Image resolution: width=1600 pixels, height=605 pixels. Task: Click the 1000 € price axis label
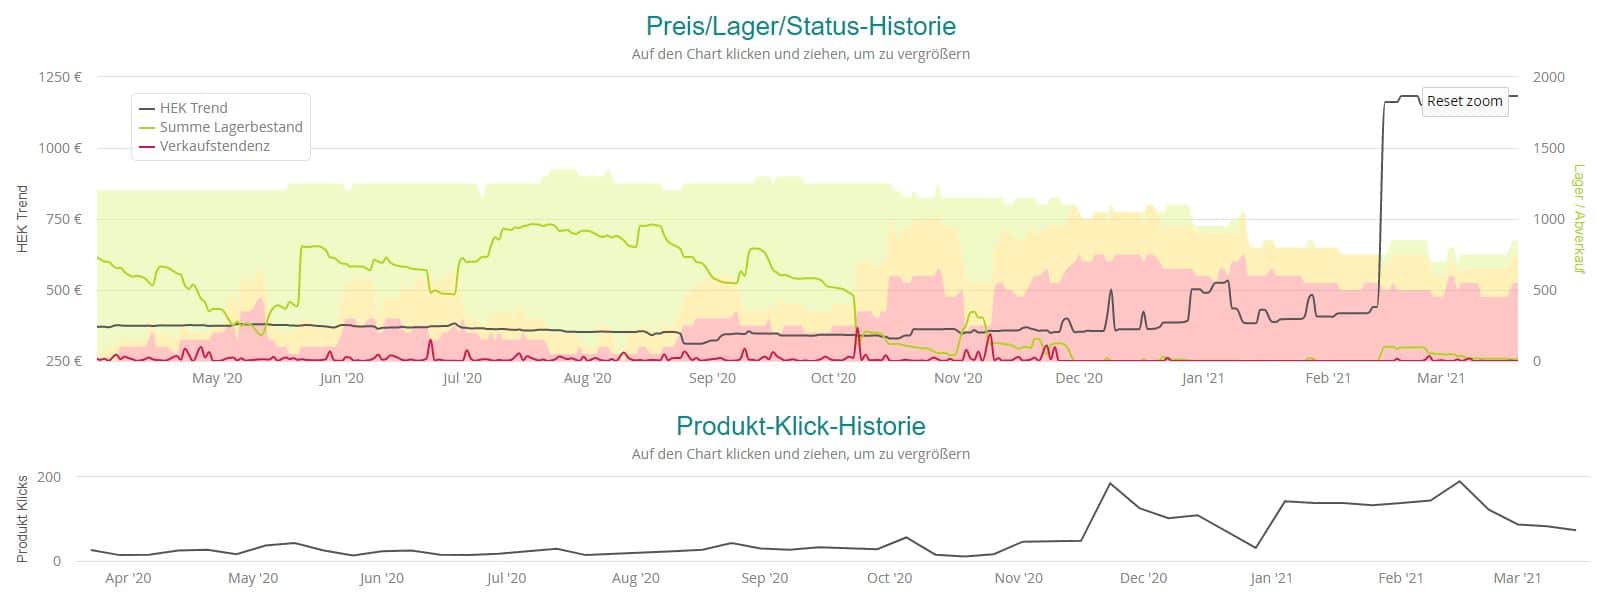[x=60, y=148]
